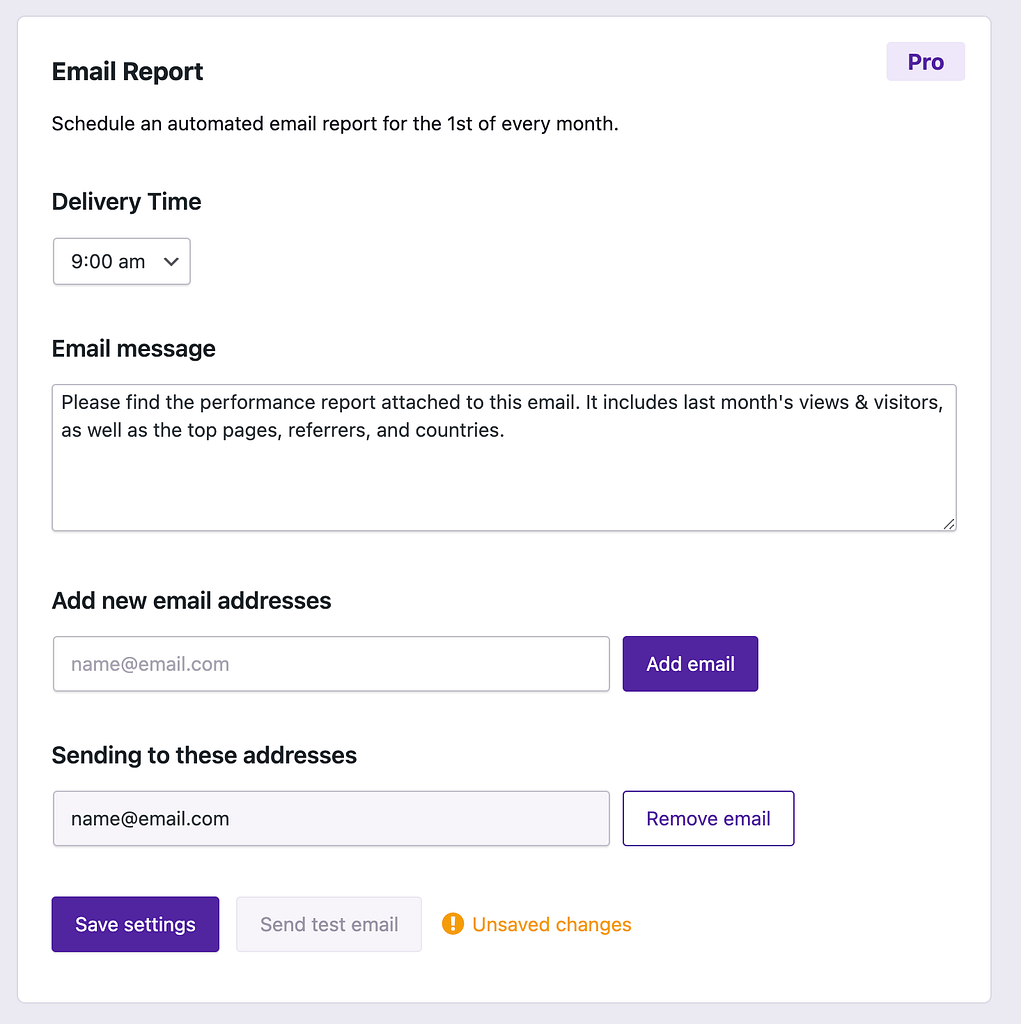Image resolution: width=1021 pixels, height=1024 pixels.
Task: Focus the new email address input field
Action: [331, 664]
